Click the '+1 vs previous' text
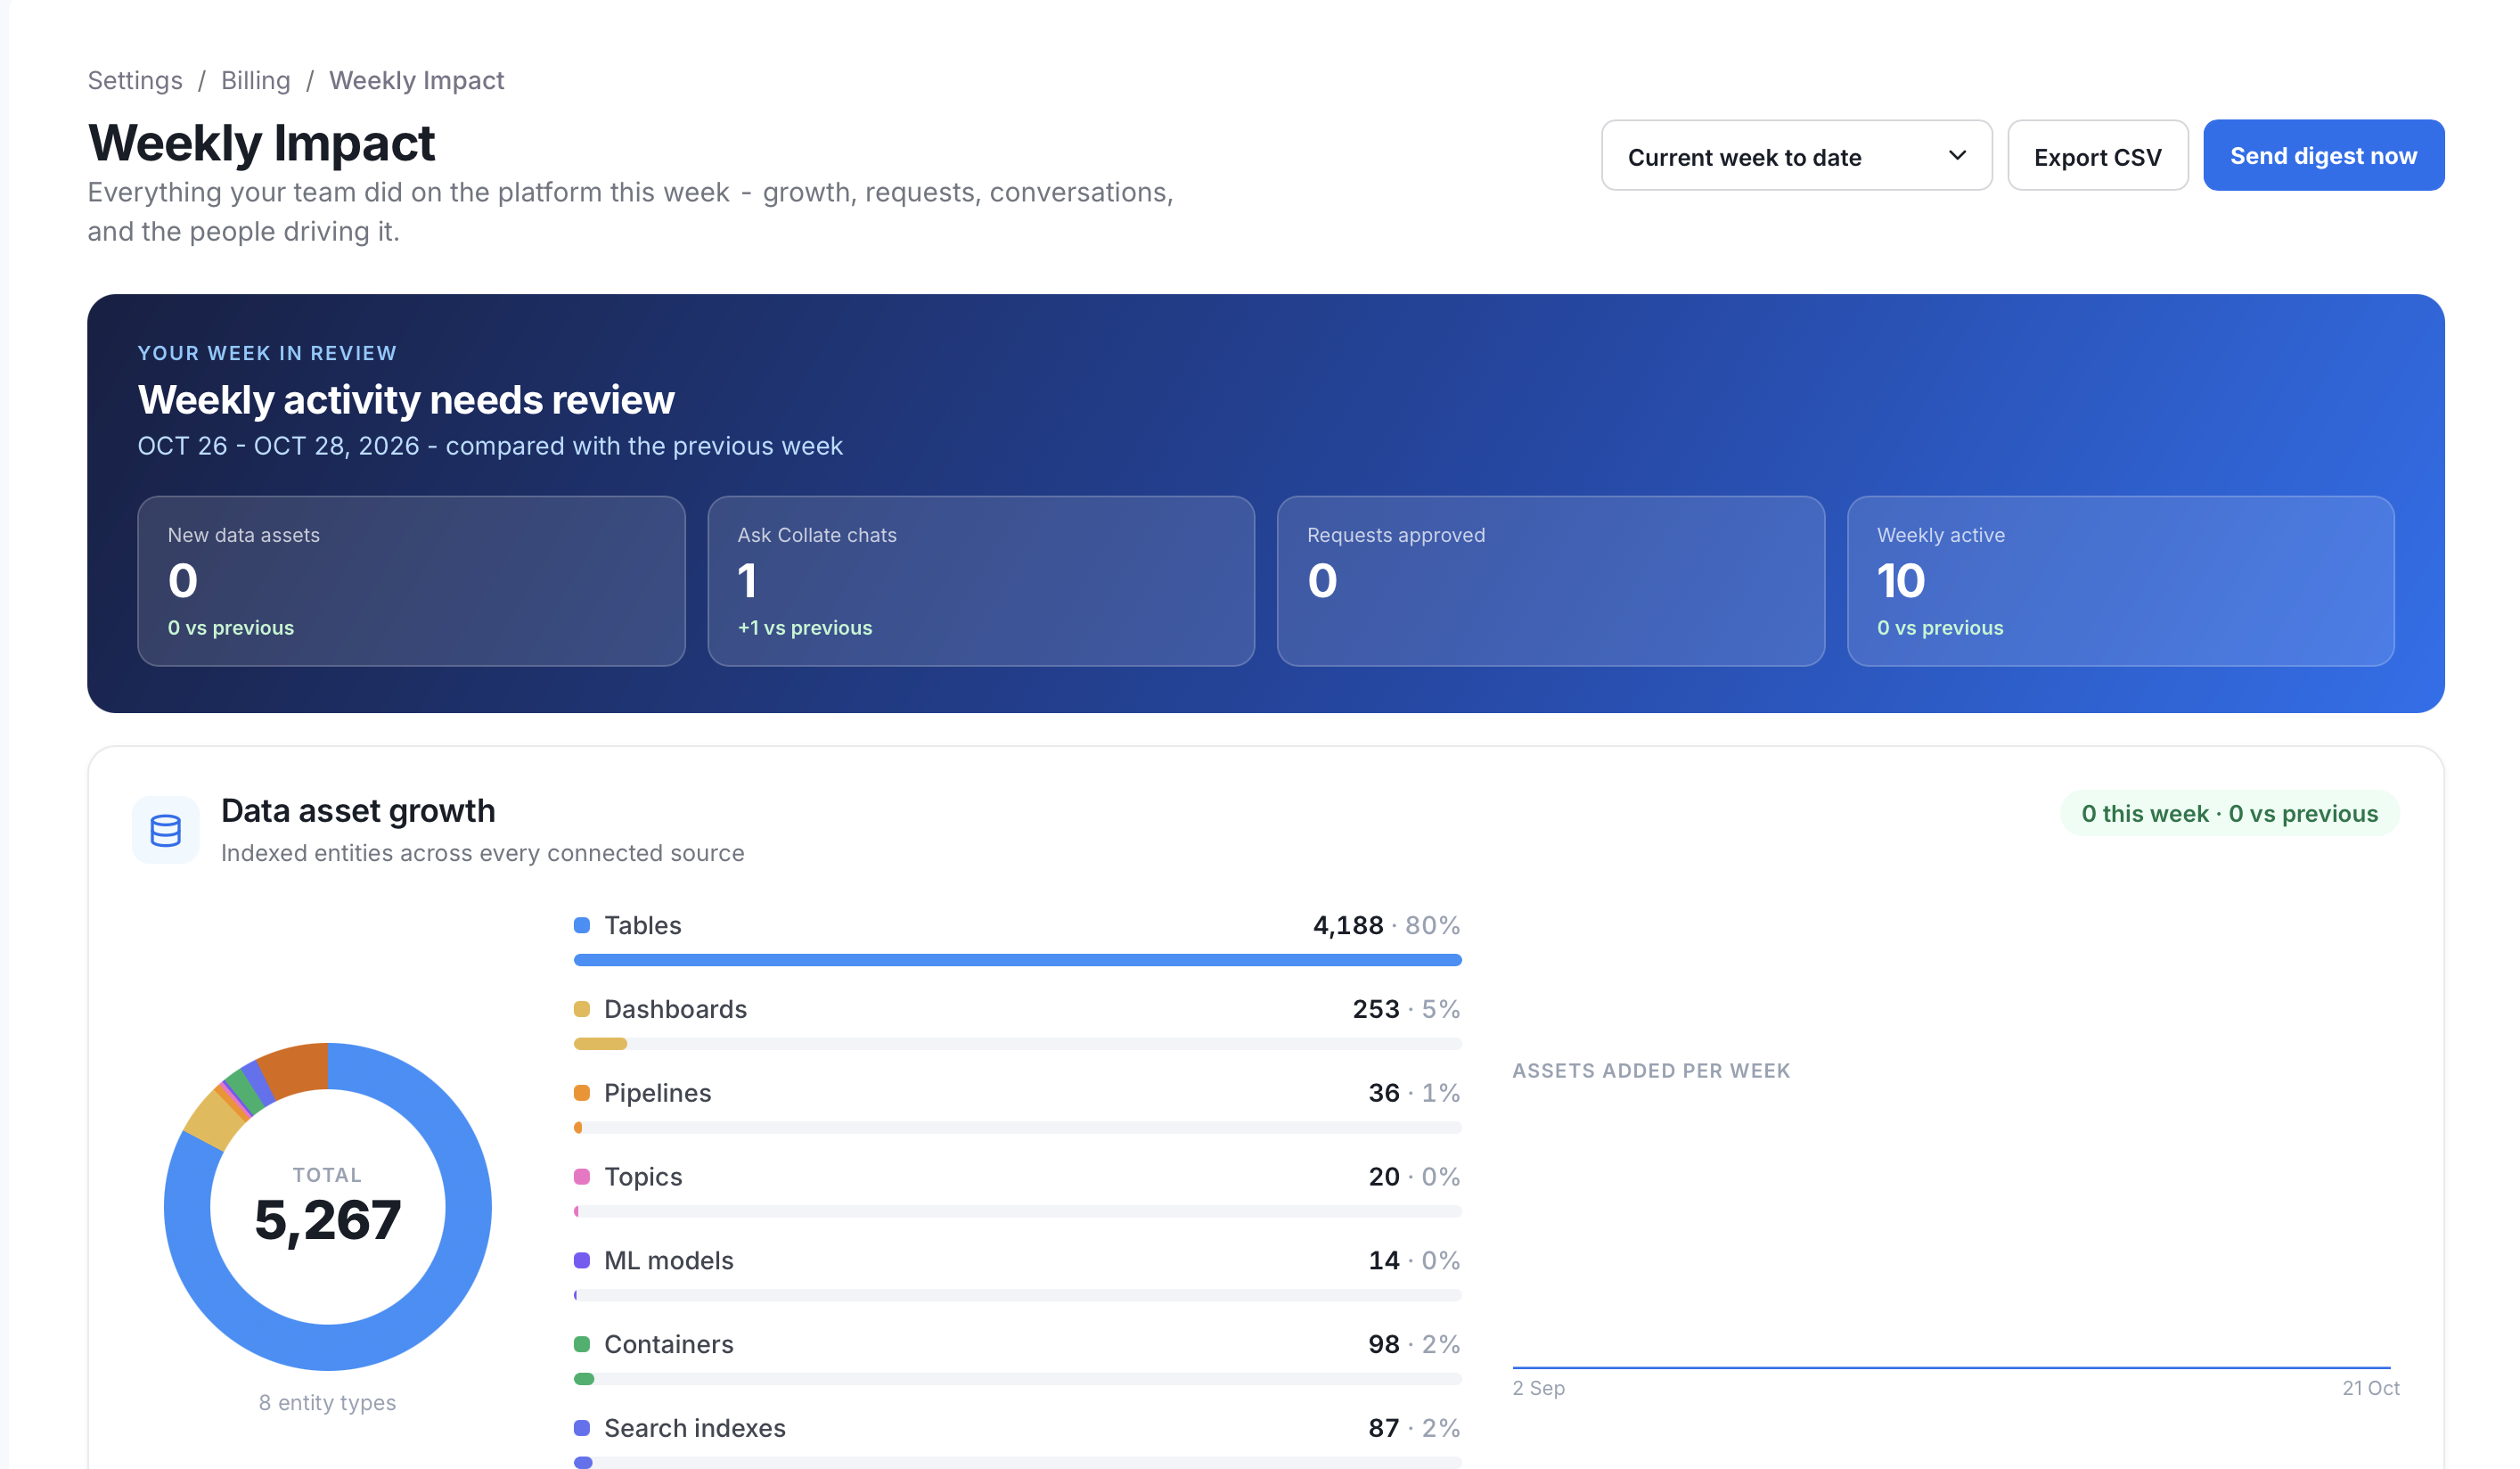 (x=805, y=628)
